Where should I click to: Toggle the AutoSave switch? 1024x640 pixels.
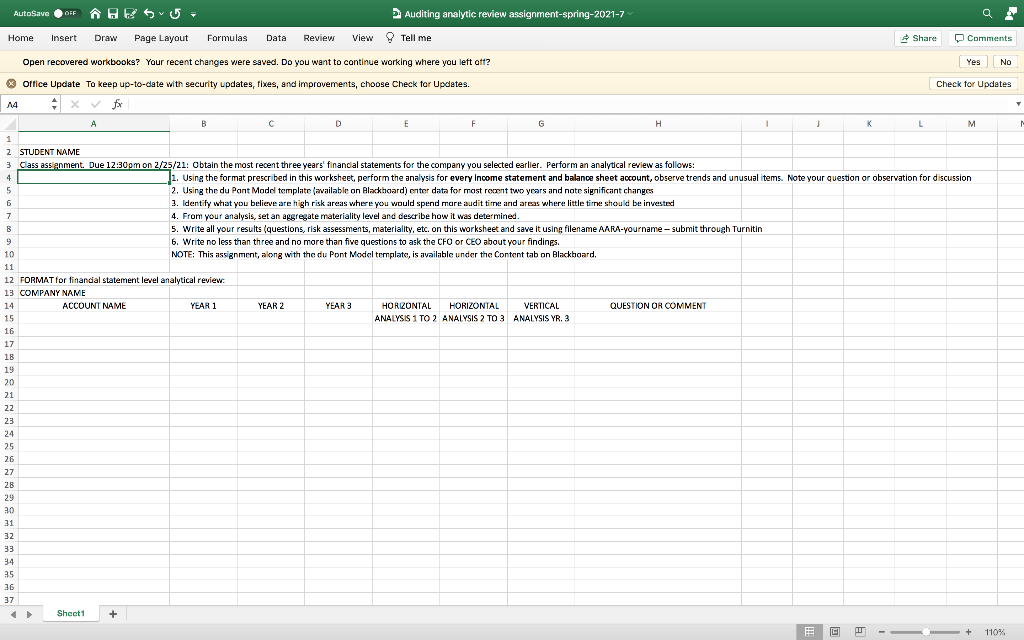[67, 13]
